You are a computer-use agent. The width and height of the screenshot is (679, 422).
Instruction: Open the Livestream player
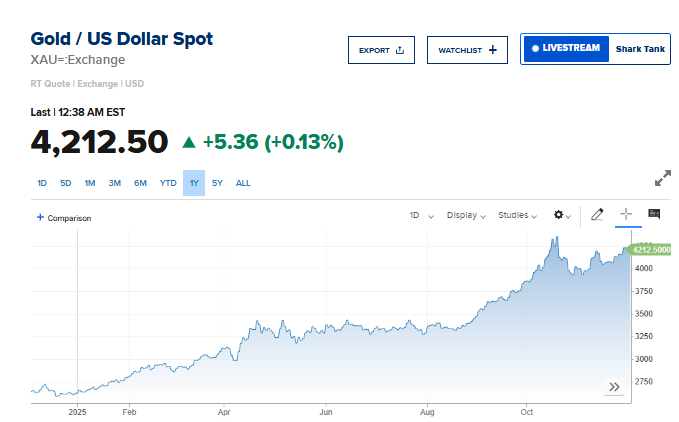[565, 48]
